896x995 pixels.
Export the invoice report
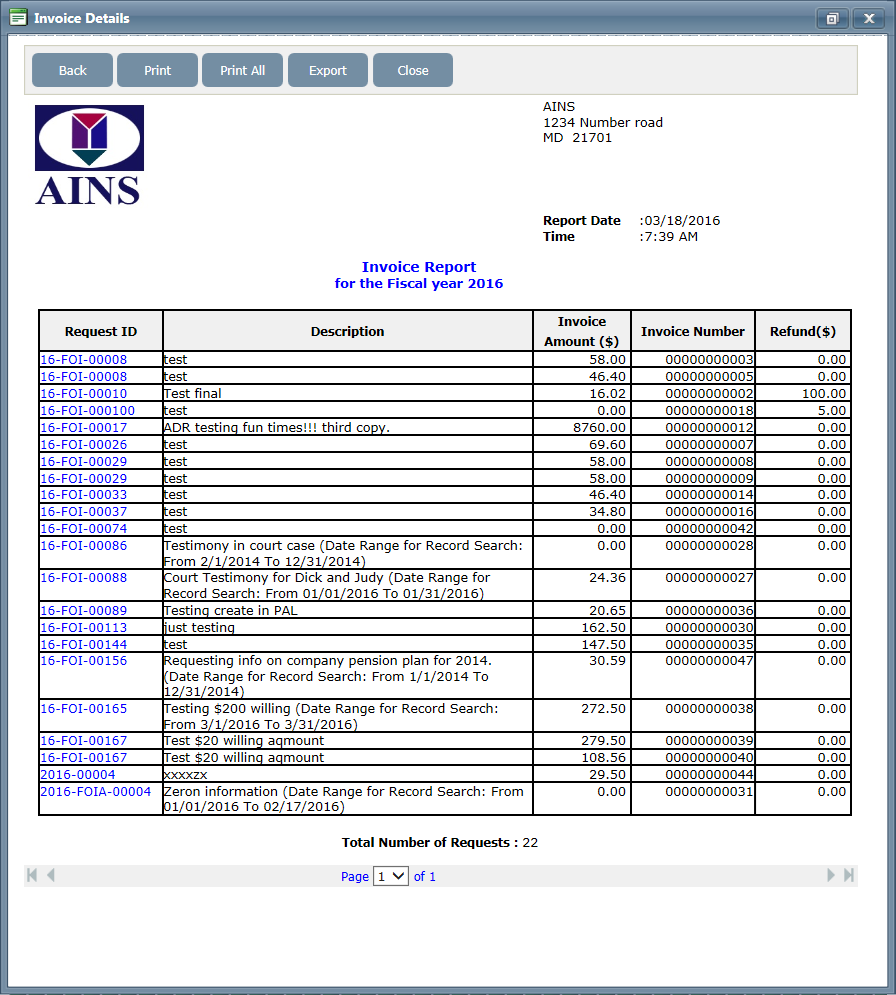(x=327, y=70)
